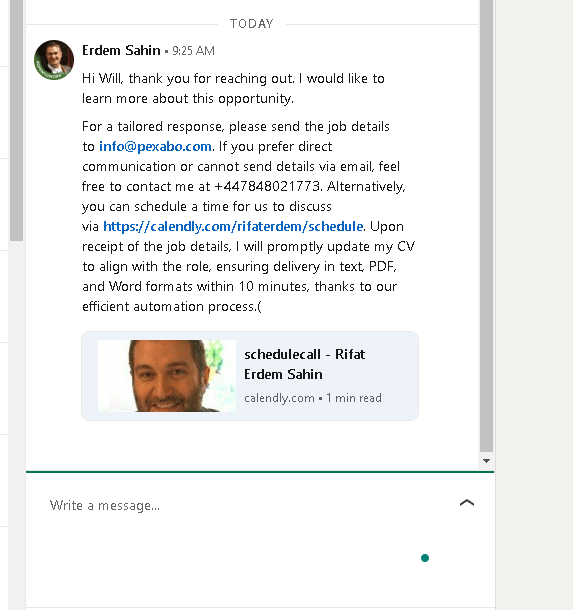Screen dimensions: 573x610
Task: Click the TODAY date divider label
Action: (x=252, y=24)
